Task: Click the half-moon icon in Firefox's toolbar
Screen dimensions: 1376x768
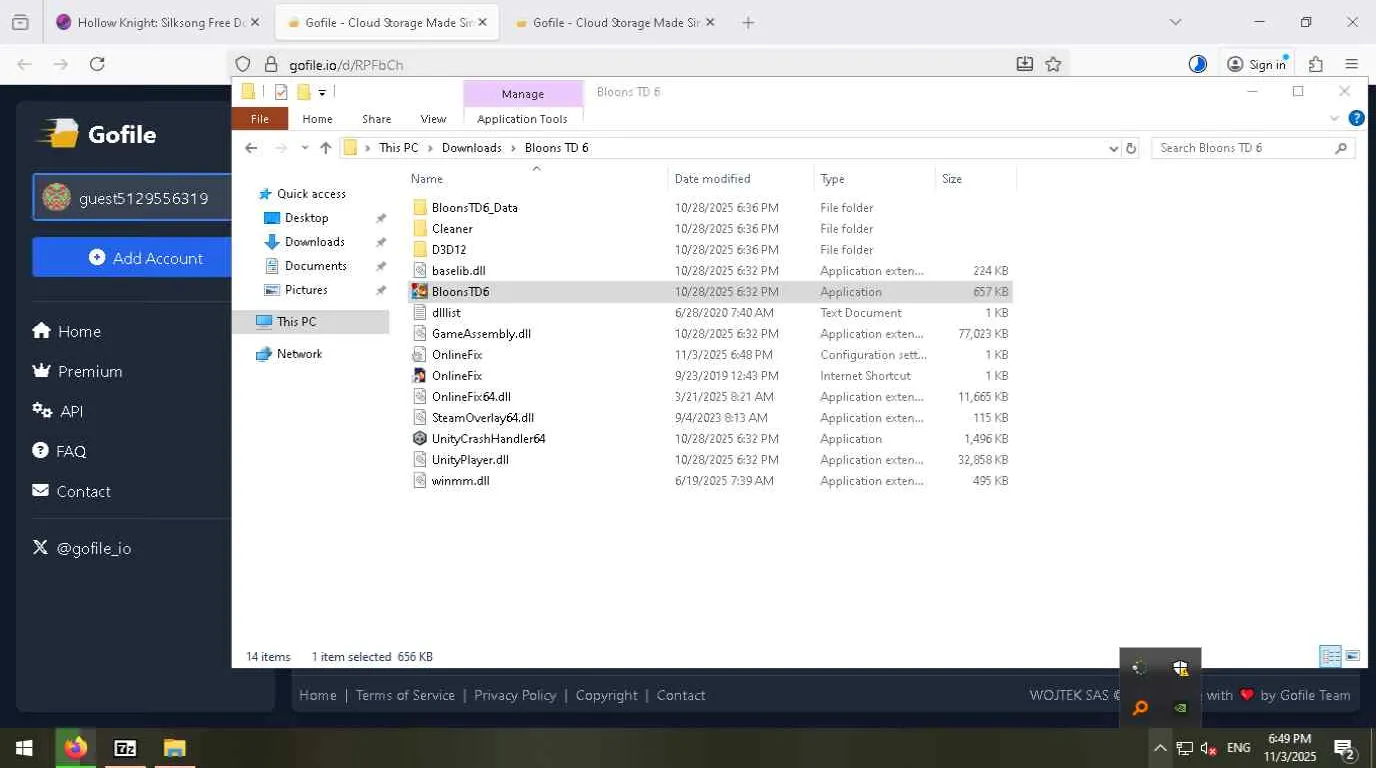Action: click(x=1197, y=64)
